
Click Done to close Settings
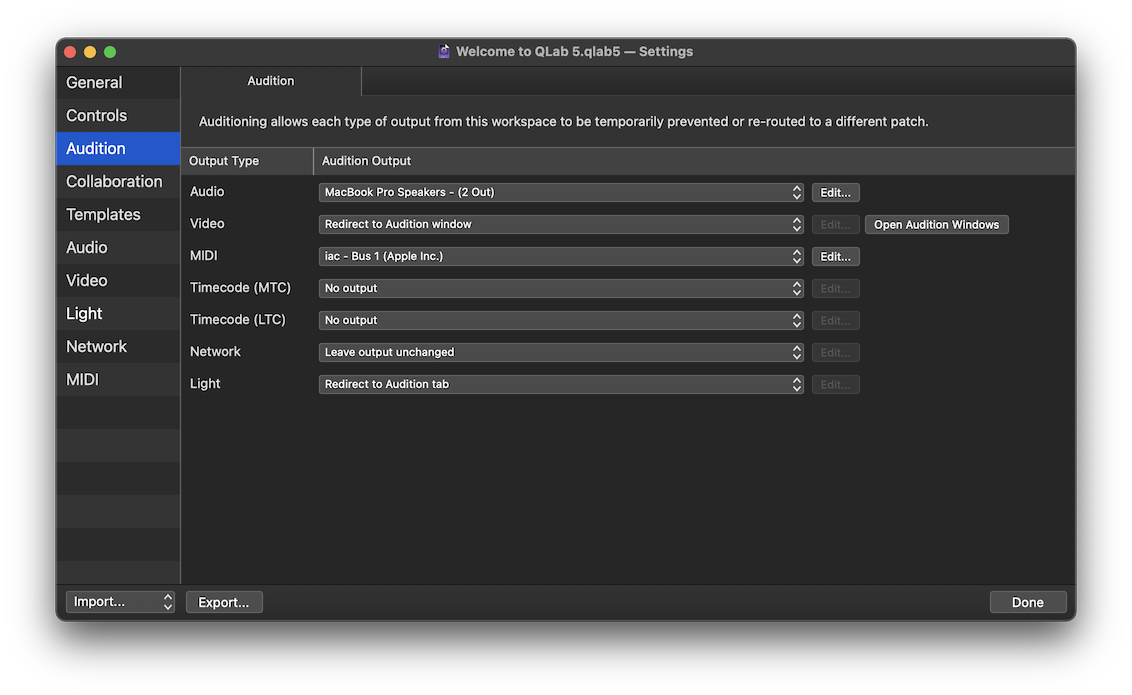pyautogui.click(x=1028, y=601)
